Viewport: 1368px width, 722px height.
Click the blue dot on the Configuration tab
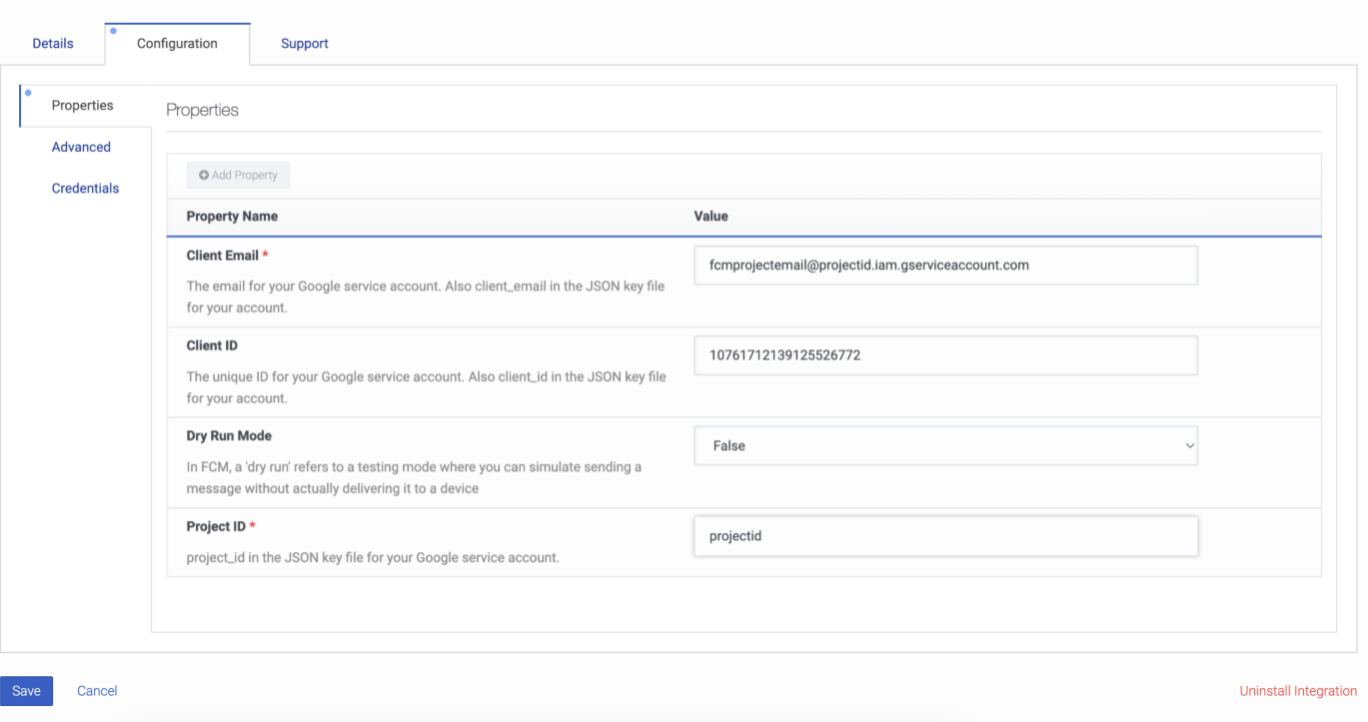(113, 30)
